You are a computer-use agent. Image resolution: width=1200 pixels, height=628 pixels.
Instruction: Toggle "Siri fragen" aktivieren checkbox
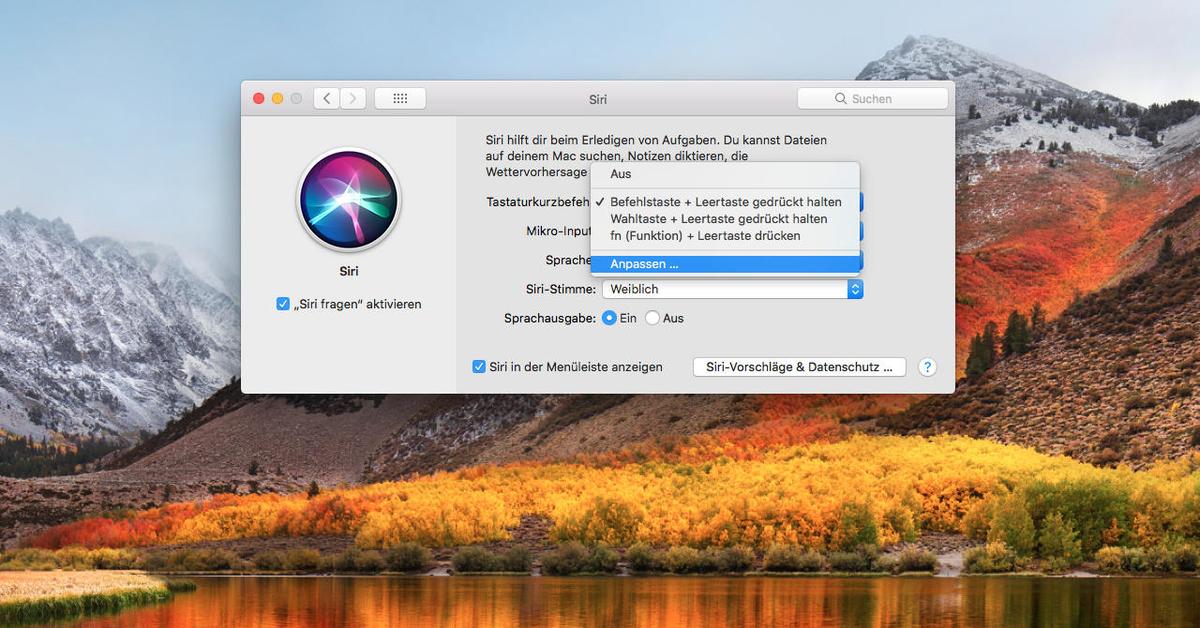[x=283, y=304]
